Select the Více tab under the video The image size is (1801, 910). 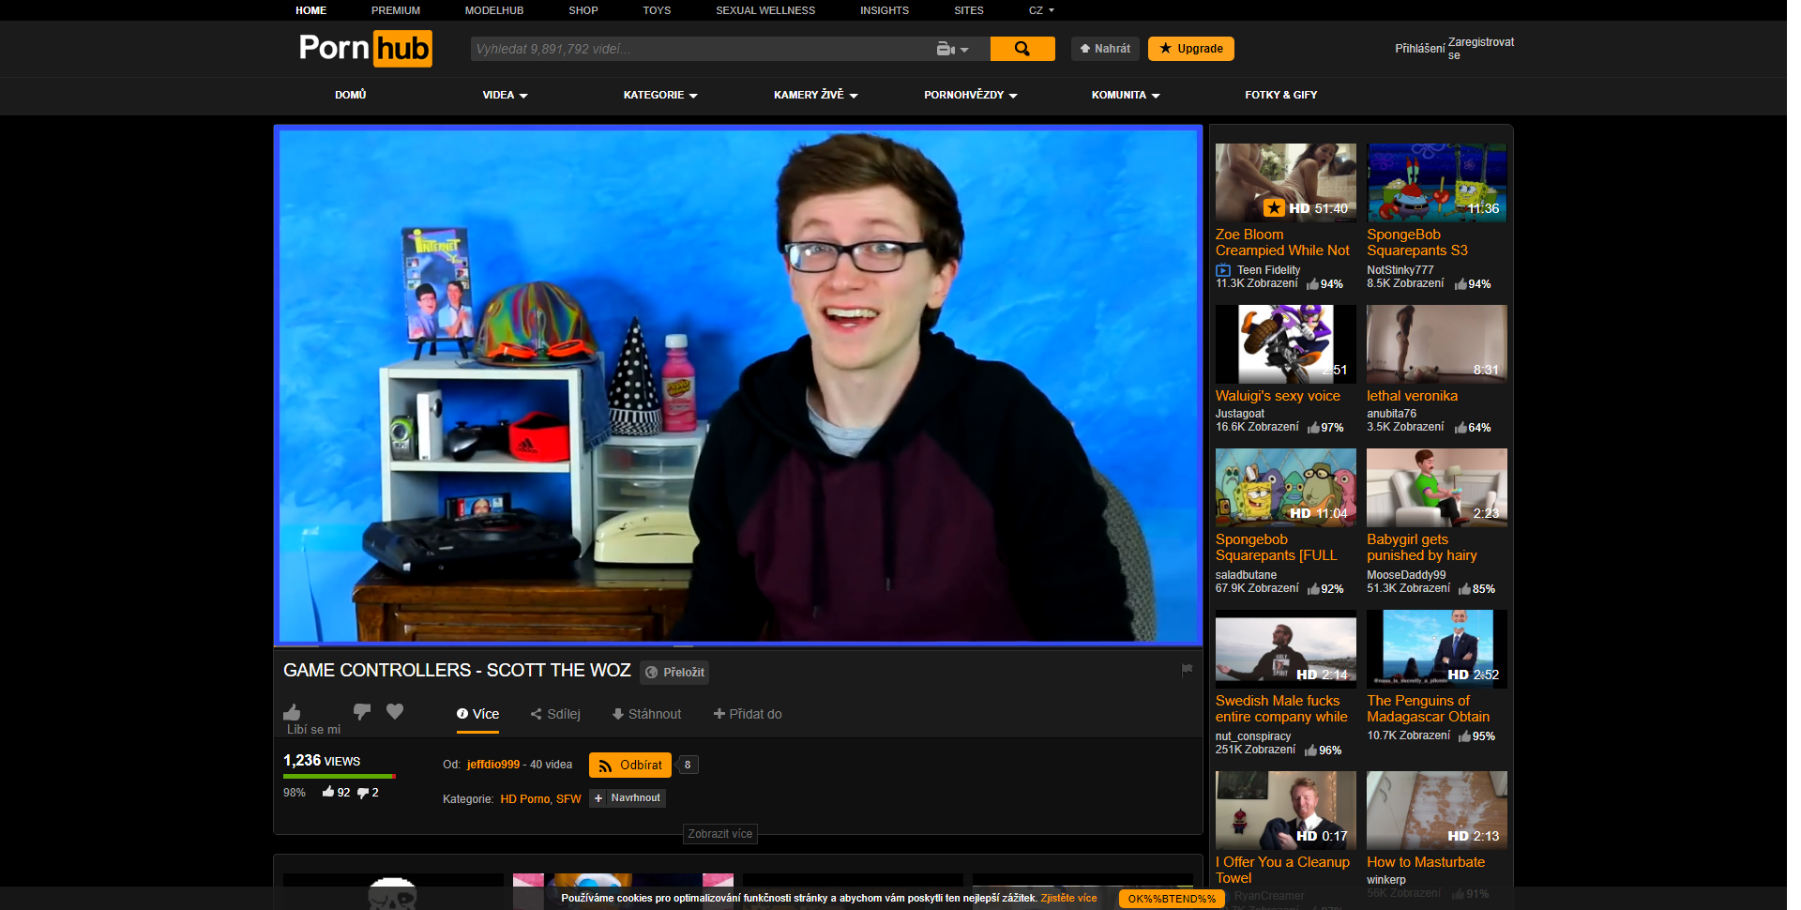[x=478, y=714]
